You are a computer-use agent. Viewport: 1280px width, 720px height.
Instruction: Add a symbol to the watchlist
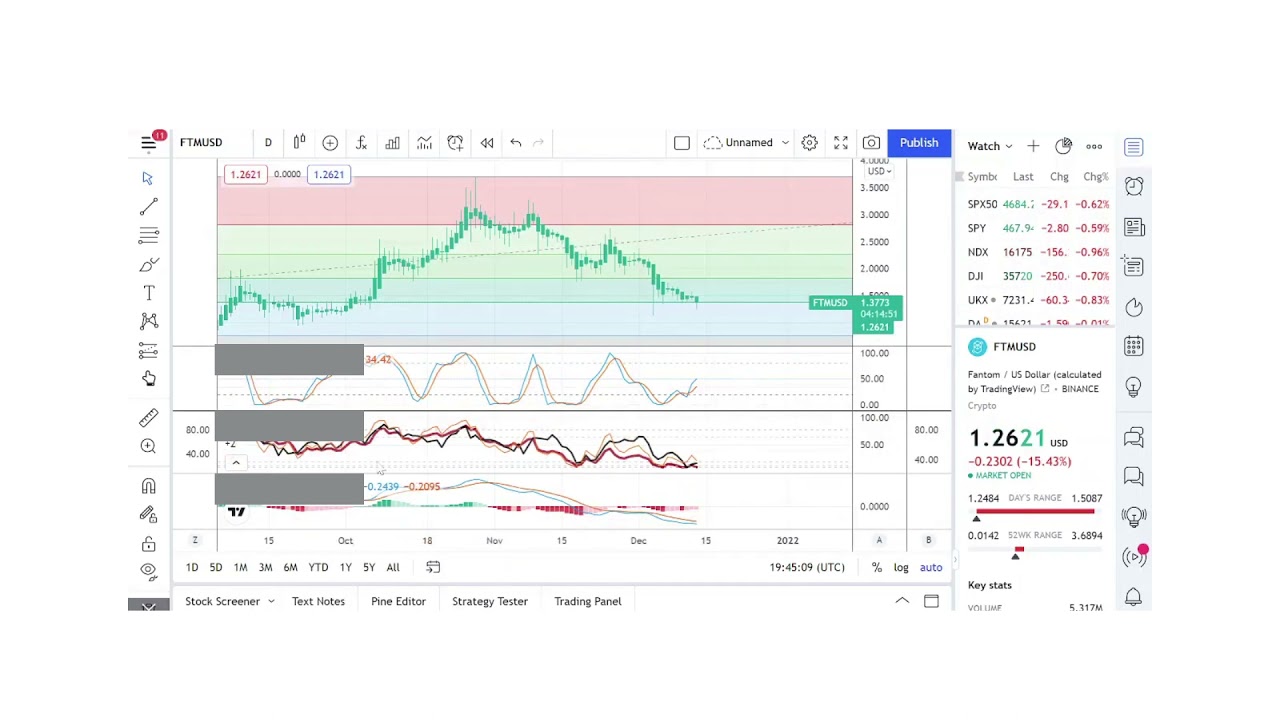point(1033,147)
